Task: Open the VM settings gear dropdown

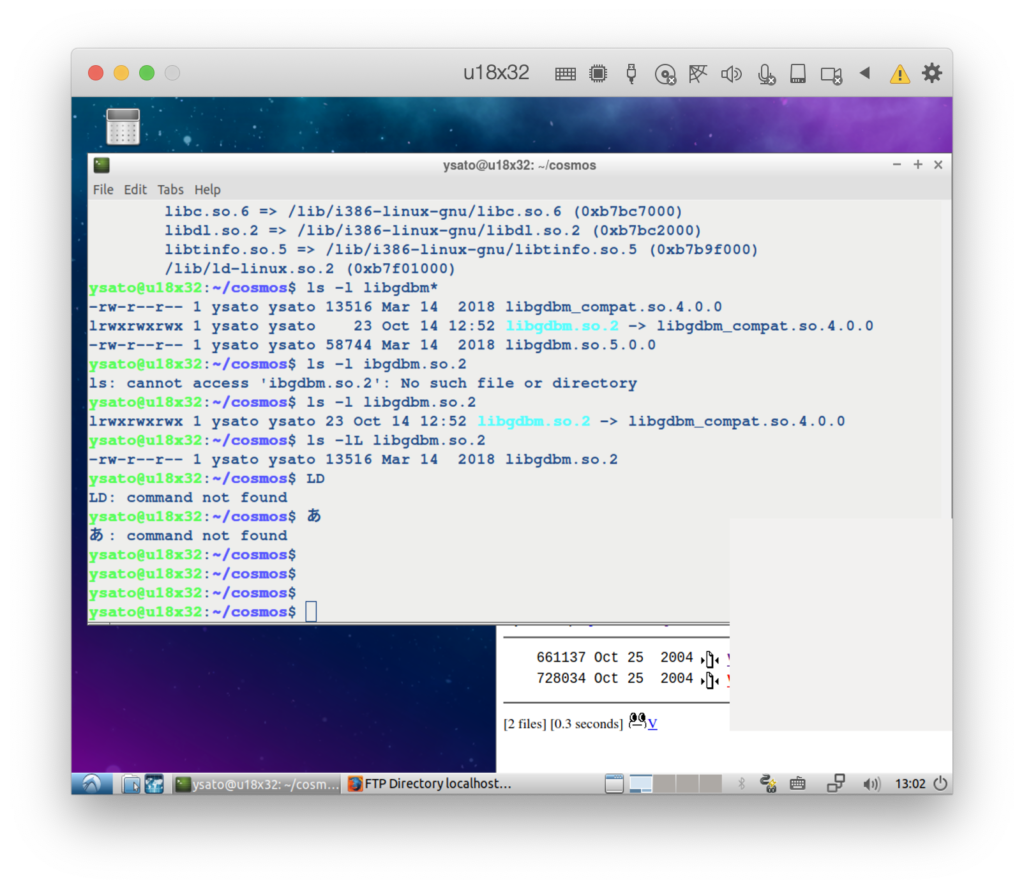Action: click(x=932, y=73)
